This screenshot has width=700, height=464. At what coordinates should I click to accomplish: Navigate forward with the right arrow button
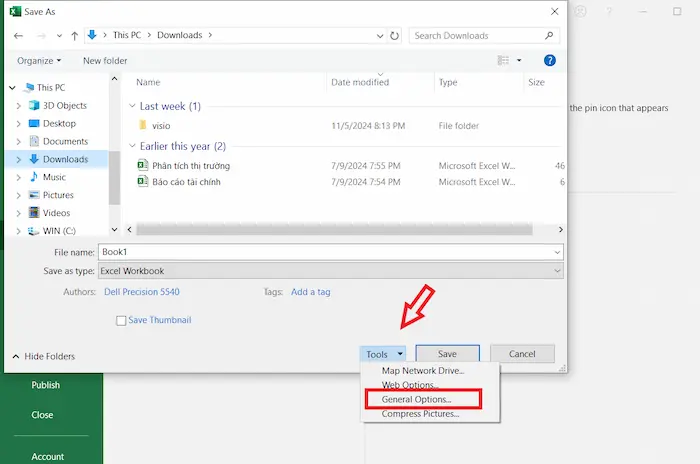(x=41, y=36)
